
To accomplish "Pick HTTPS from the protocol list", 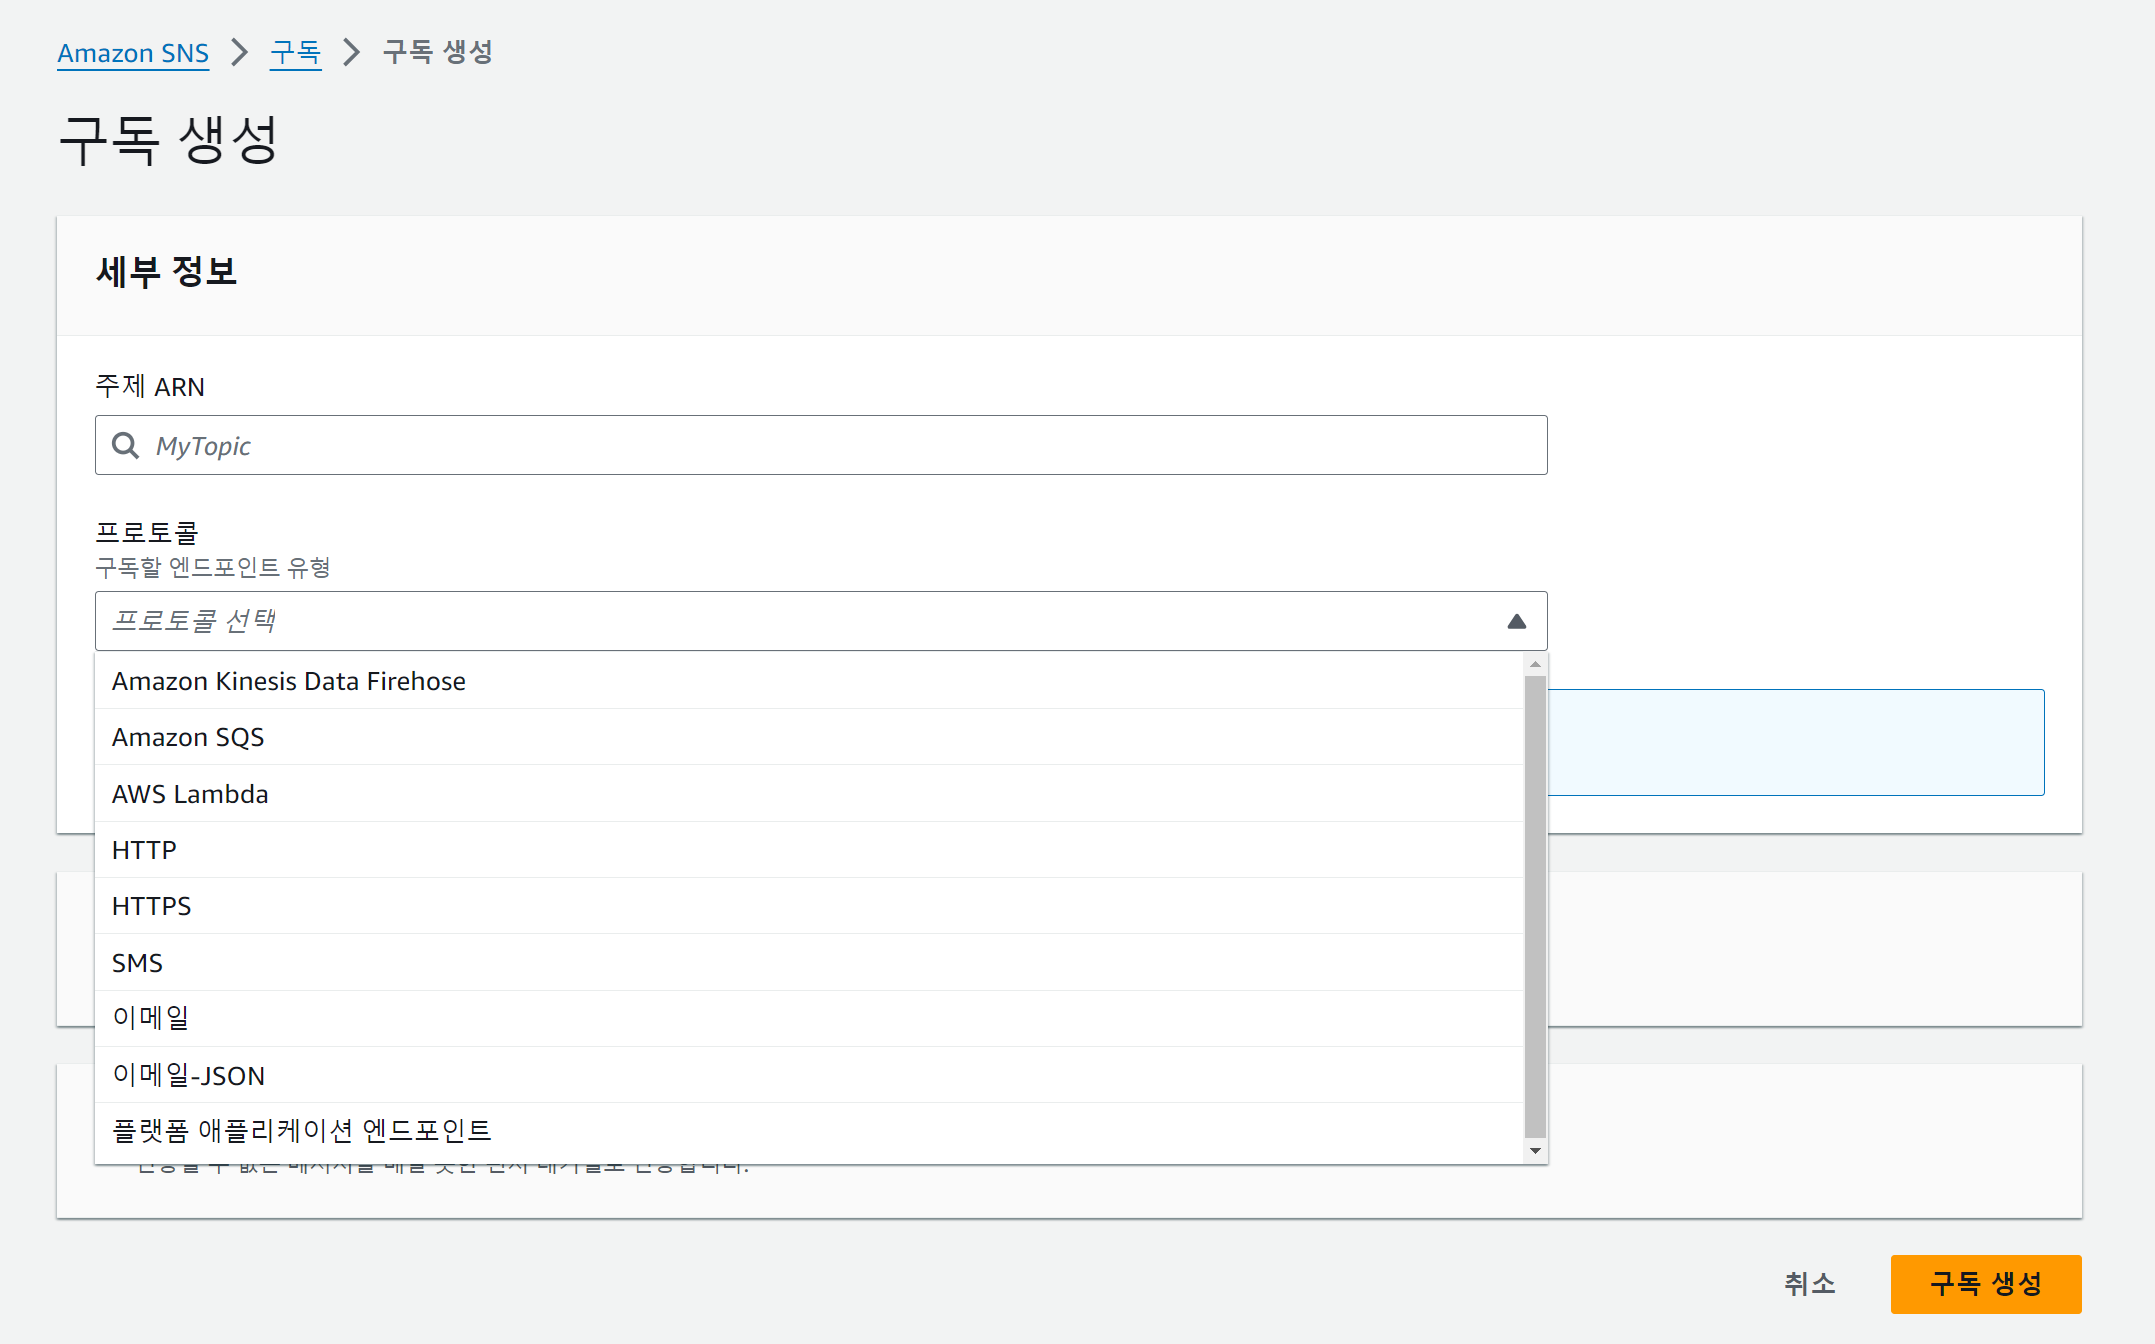I will pos(151,906).
